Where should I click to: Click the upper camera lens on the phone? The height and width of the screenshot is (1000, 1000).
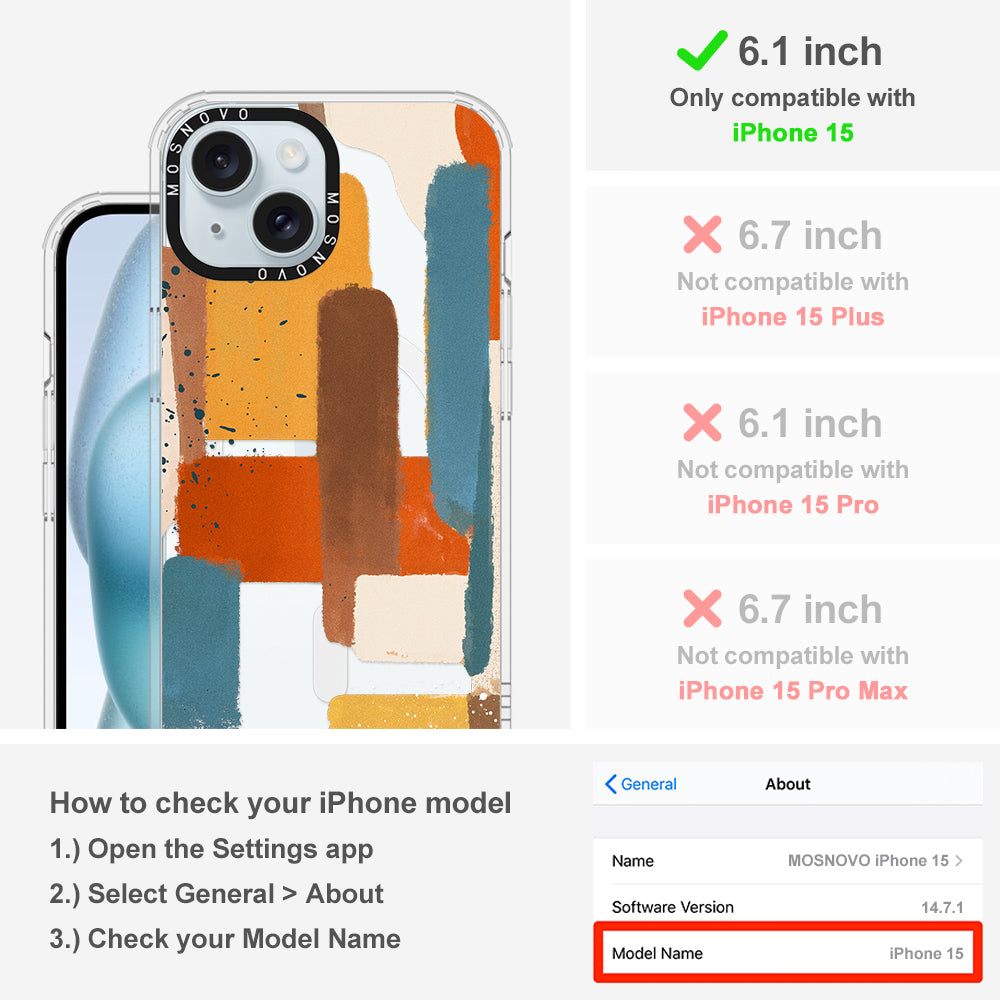tap(221, 160)
